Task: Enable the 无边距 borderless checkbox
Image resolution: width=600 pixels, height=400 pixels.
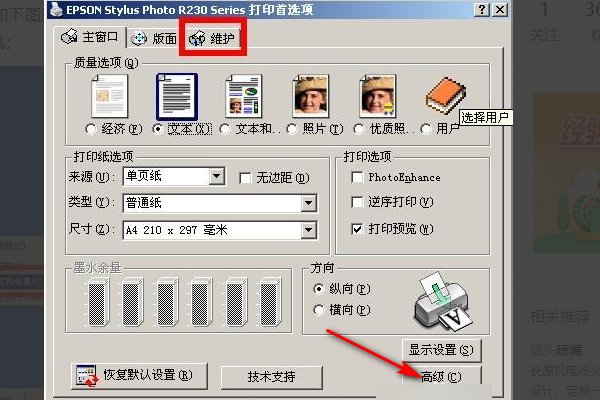Action: click(245, 178)
